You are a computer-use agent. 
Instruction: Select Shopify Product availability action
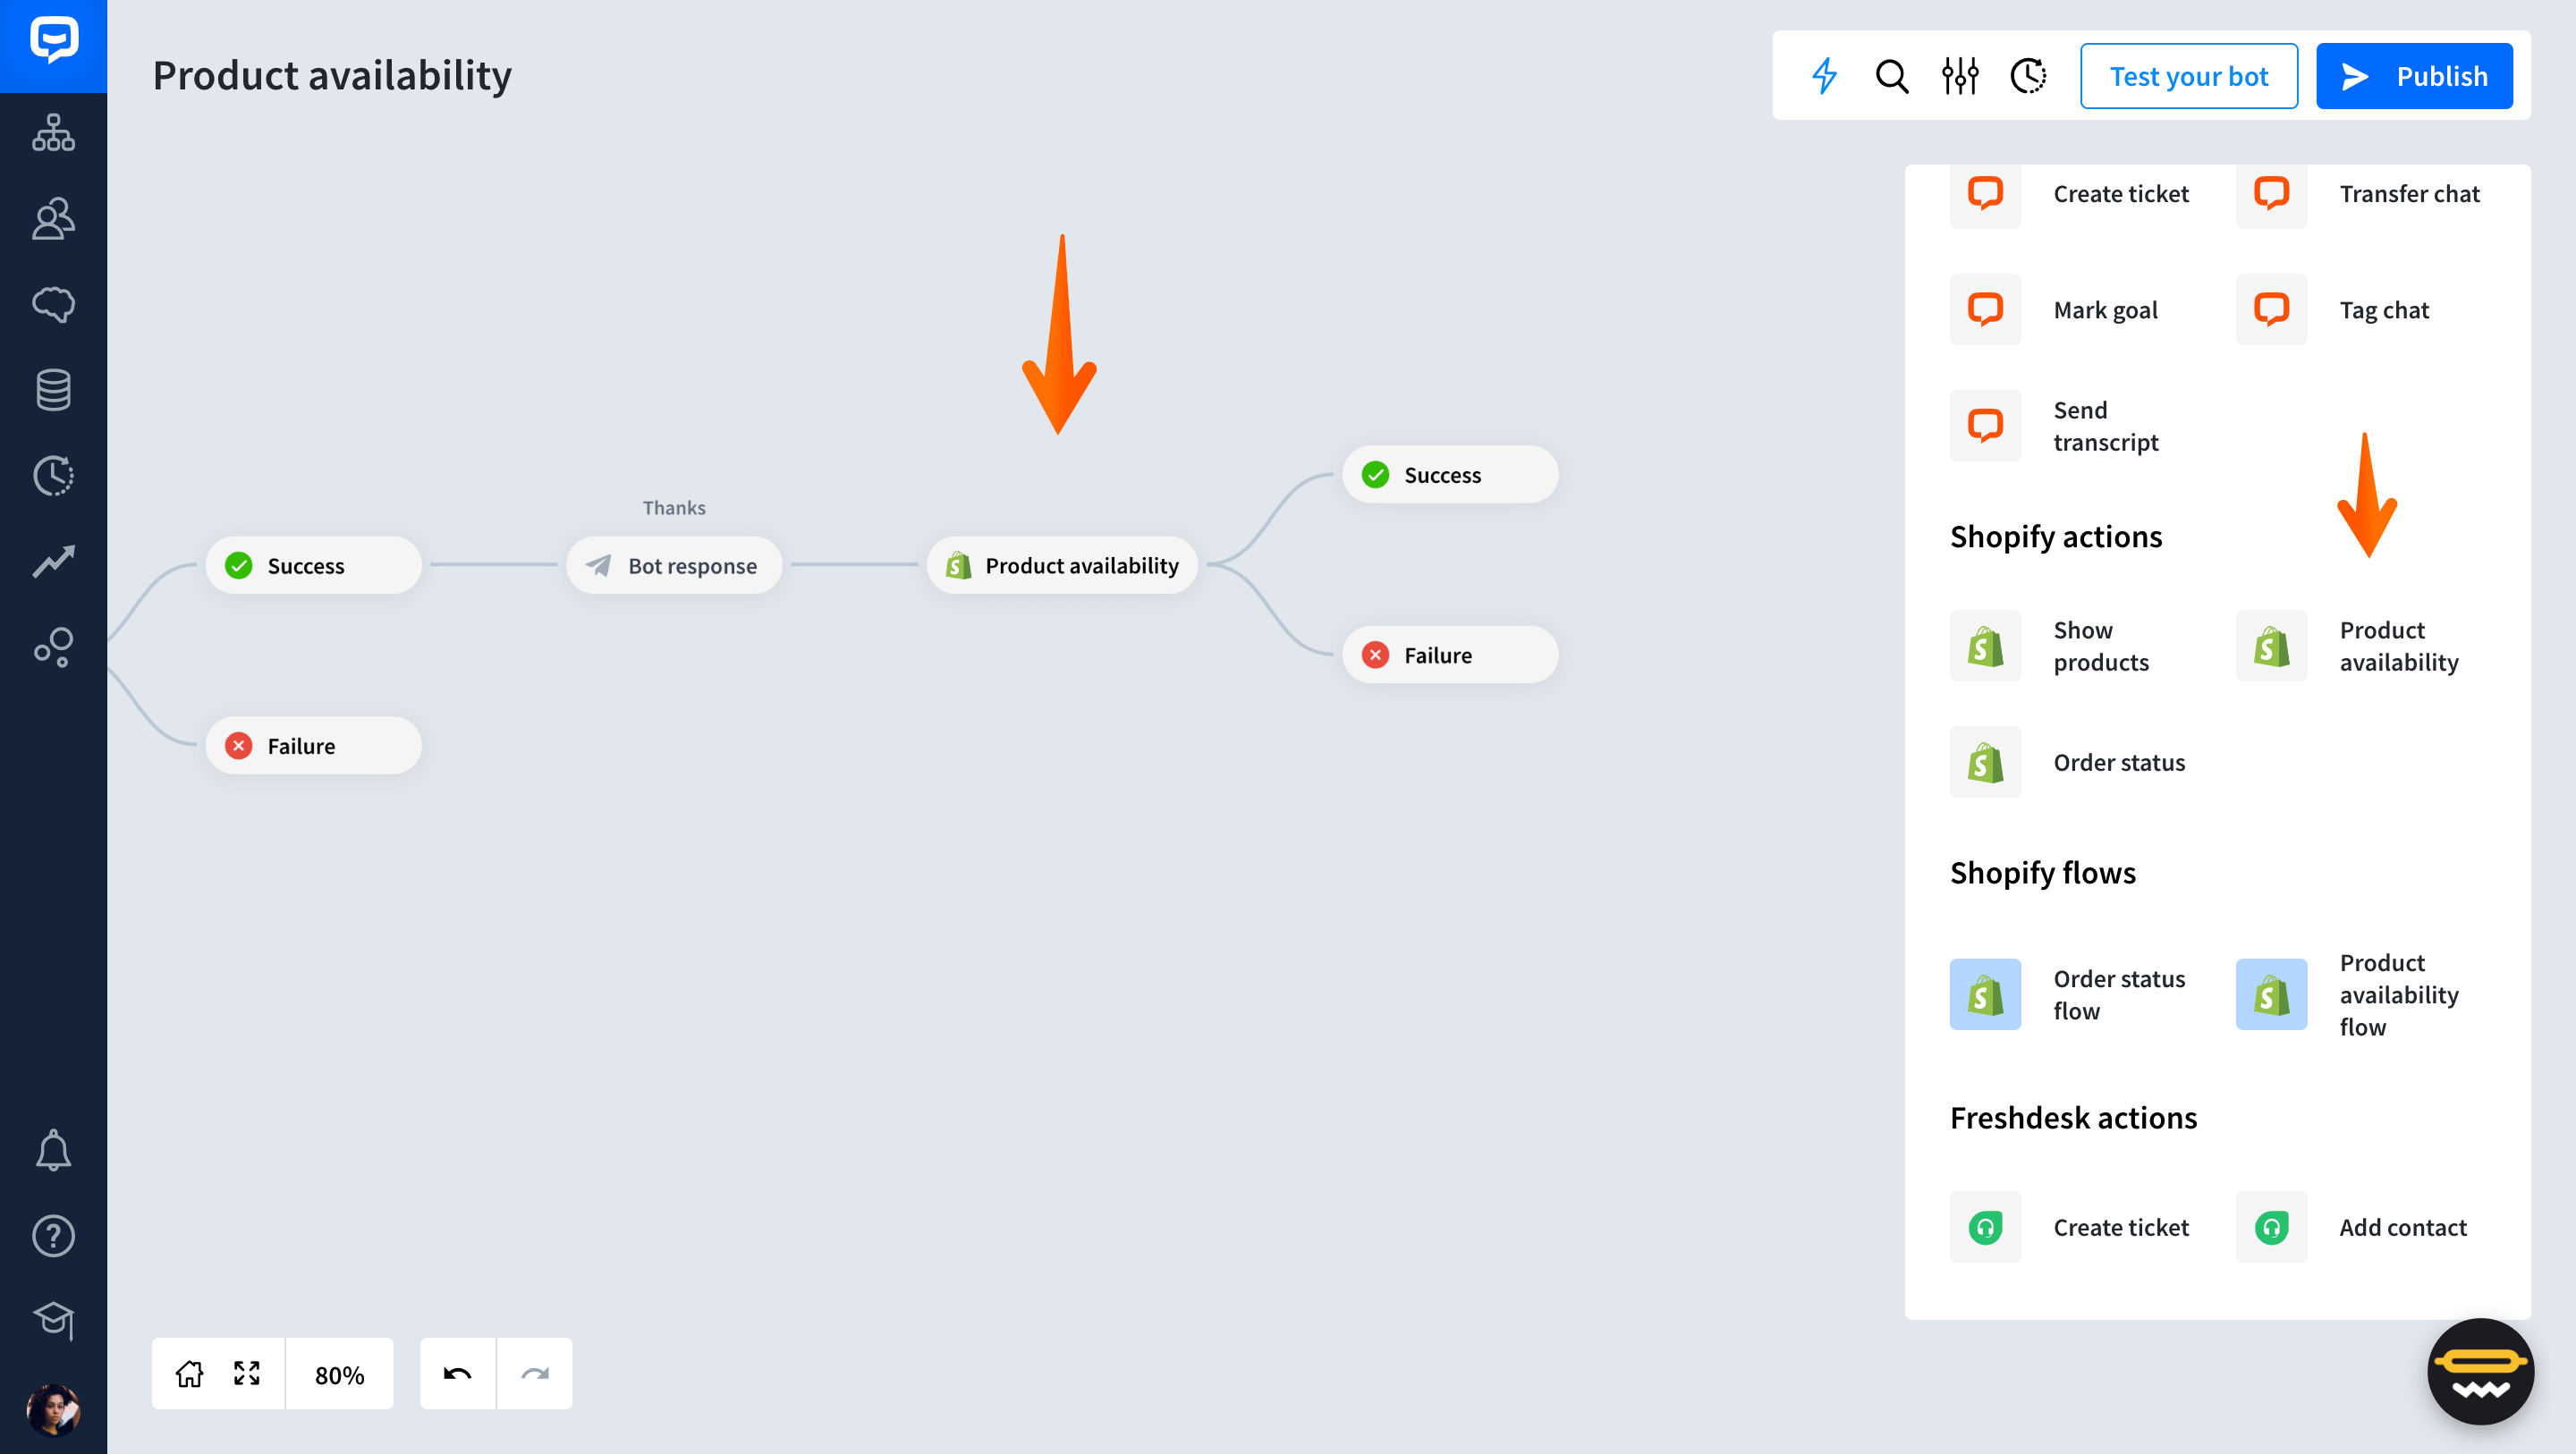pyautogui.click(x=2347, y=646)
